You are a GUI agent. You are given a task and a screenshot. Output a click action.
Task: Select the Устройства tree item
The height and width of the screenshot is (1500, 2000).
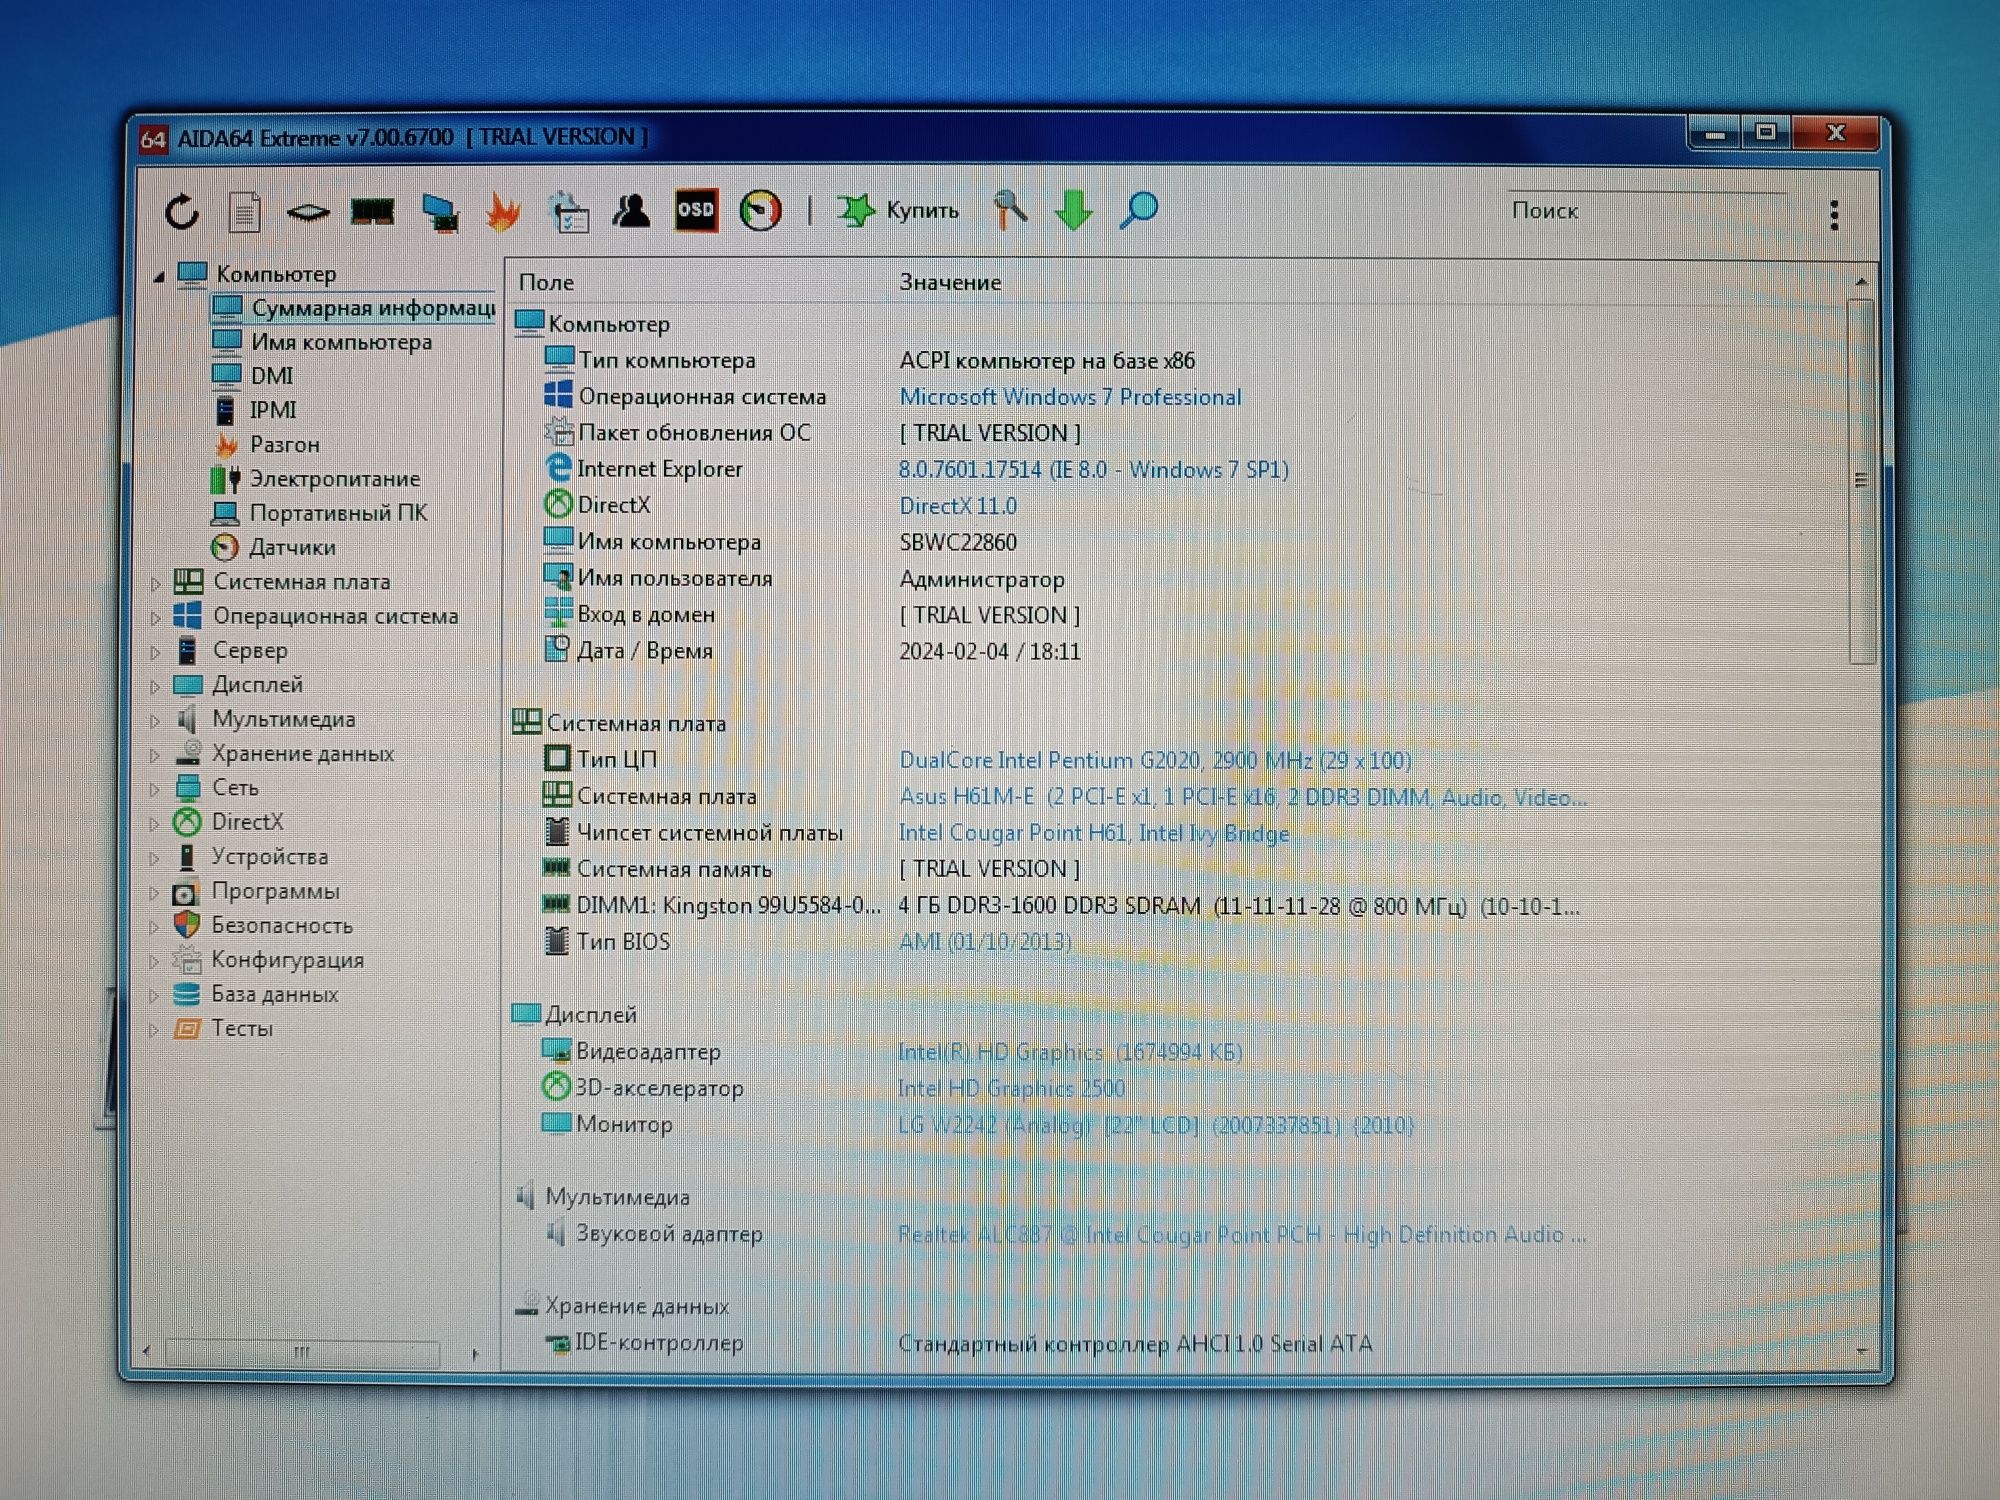pos(251,857)
